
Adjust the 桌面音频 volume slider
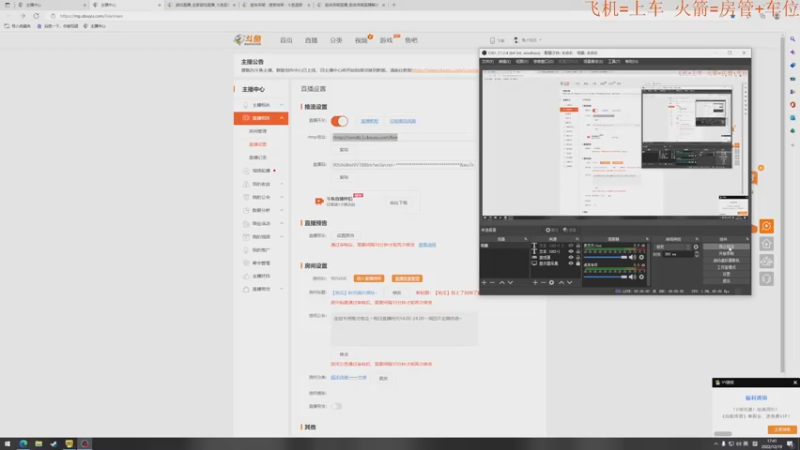(605, 277)
